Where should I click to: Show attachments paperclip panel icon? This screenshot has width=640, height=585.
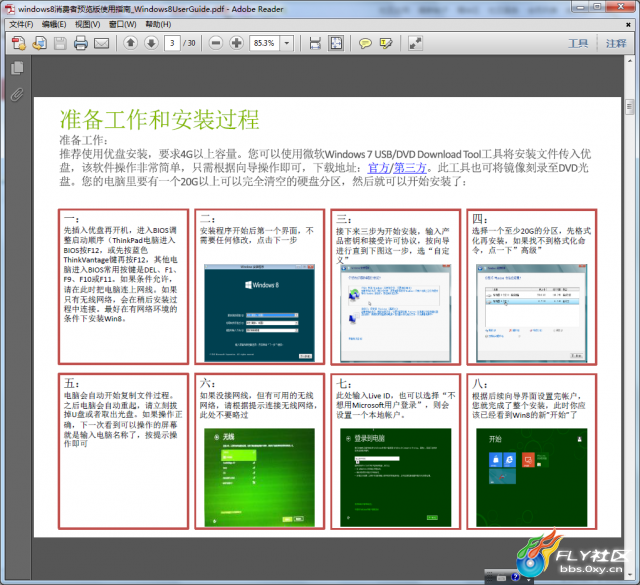click(17, 95)
